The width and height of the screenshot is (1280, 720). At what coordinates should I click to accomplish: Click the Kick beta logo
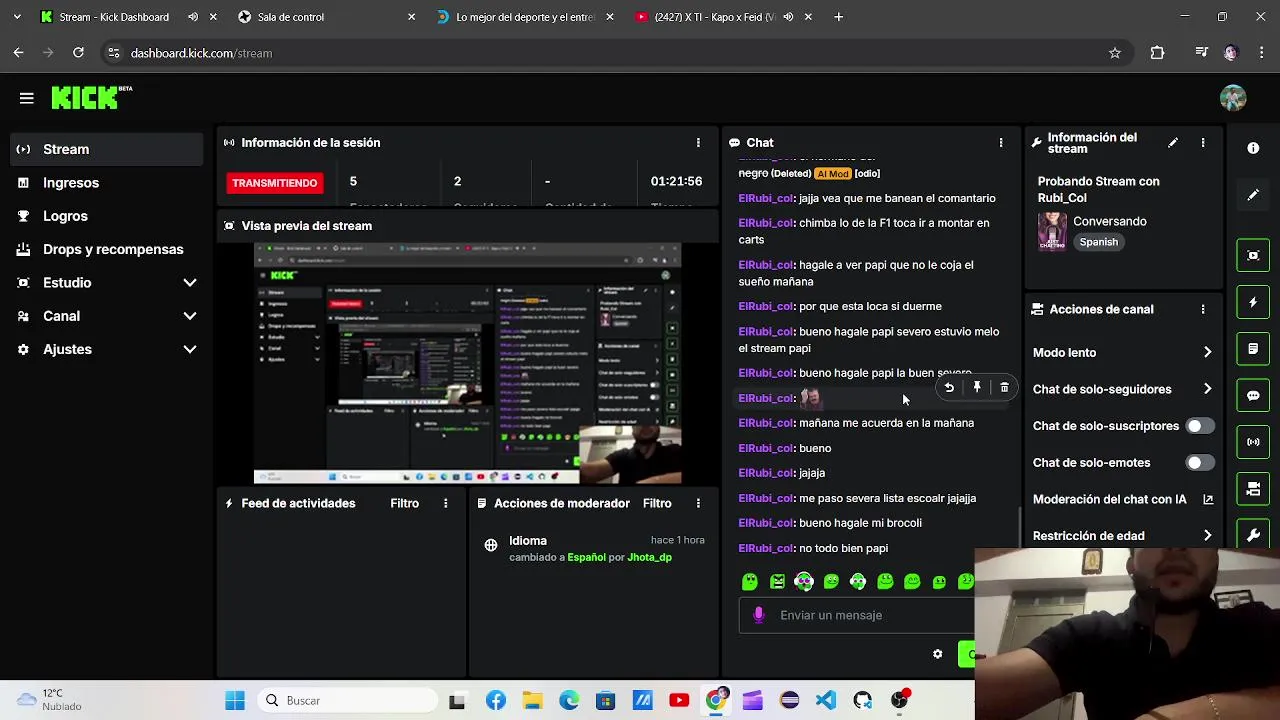click(91, 97)
